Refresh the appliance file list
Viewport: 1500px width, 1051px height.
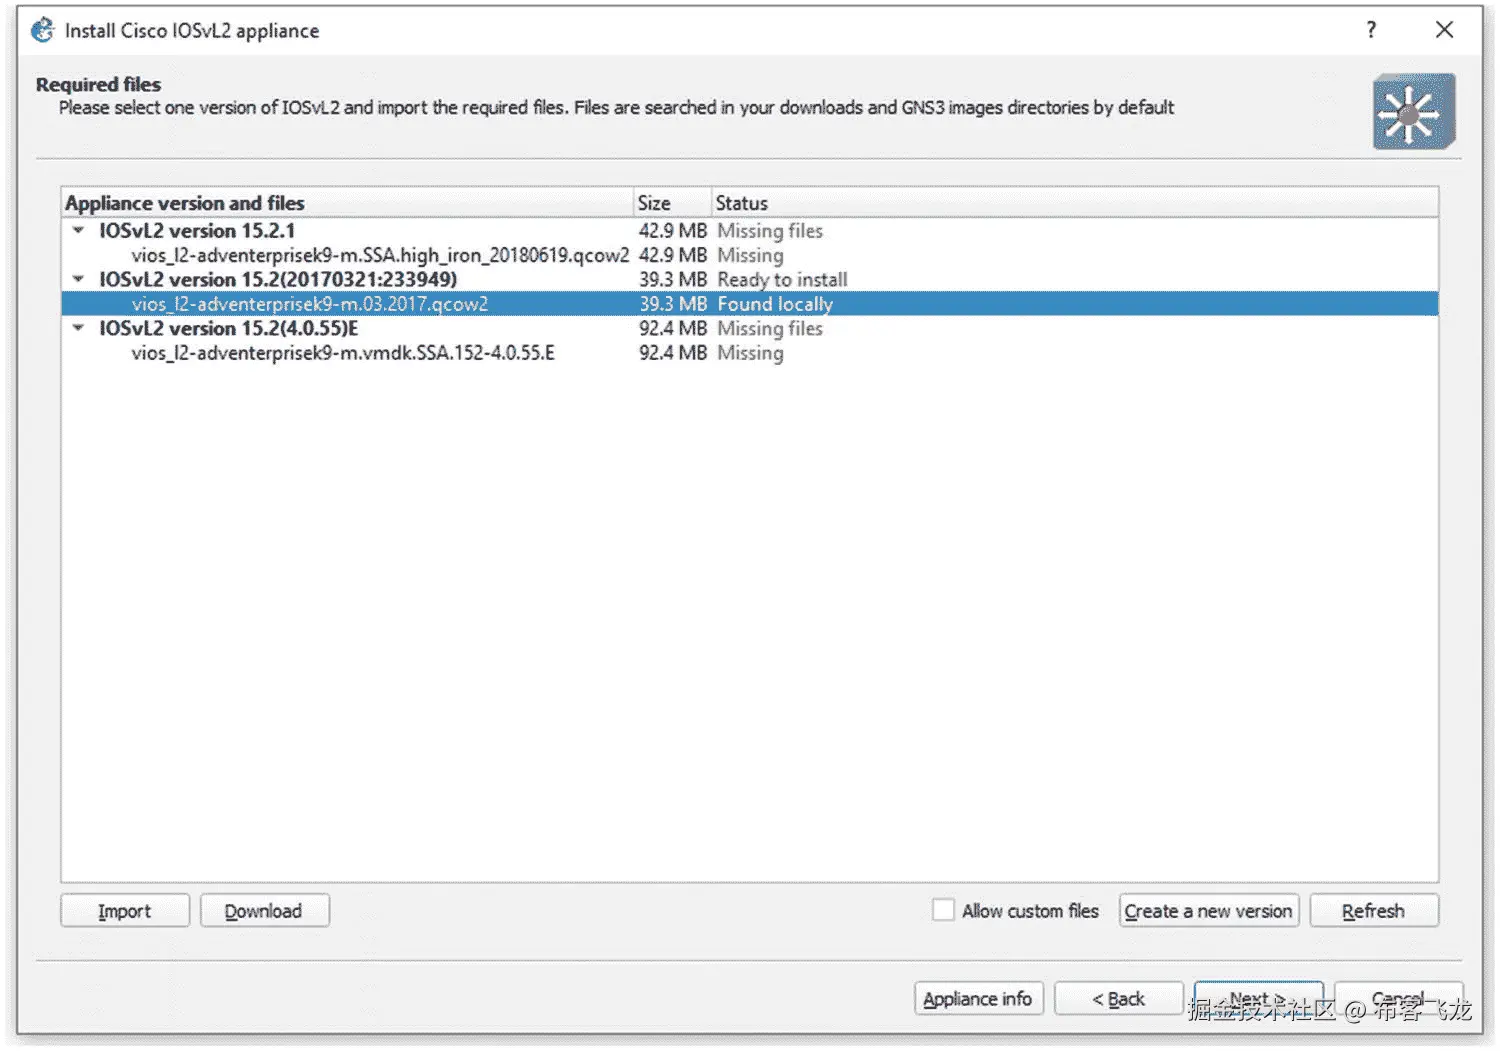click(1374, 911)
